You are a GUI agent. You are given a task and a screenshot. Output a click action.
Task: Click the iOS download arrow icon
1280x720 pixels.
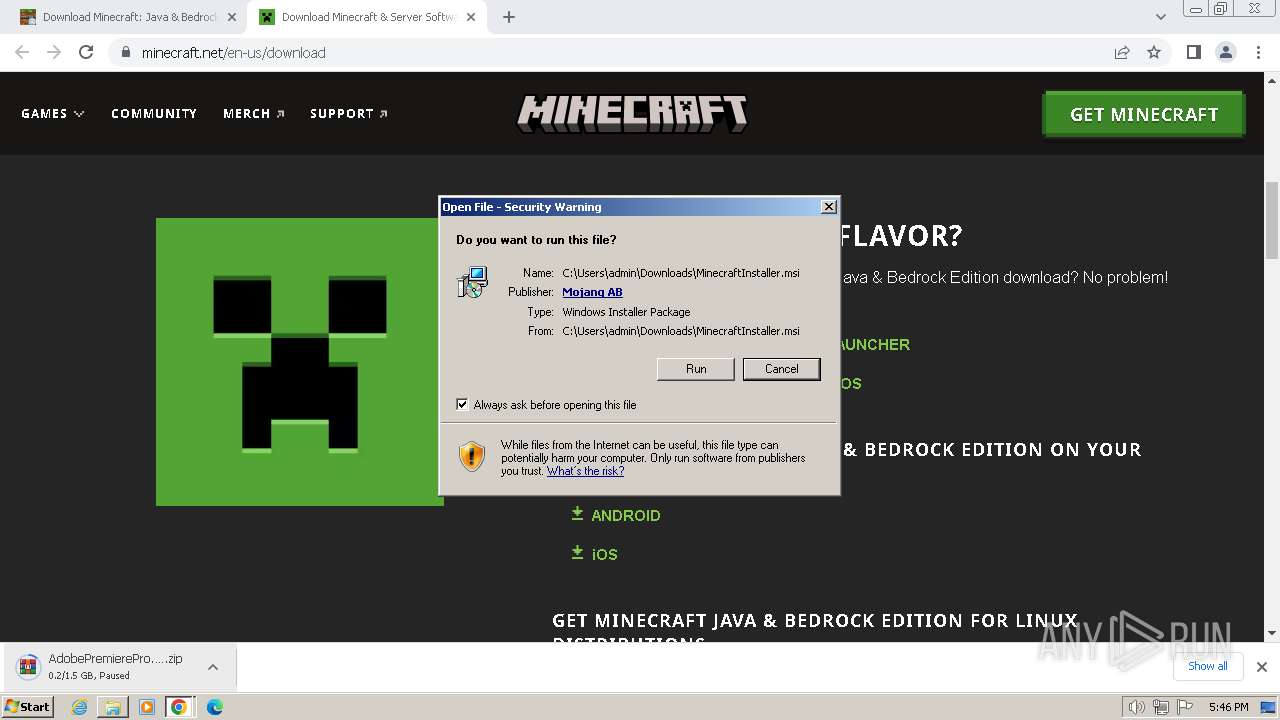(x=577, y=553)
